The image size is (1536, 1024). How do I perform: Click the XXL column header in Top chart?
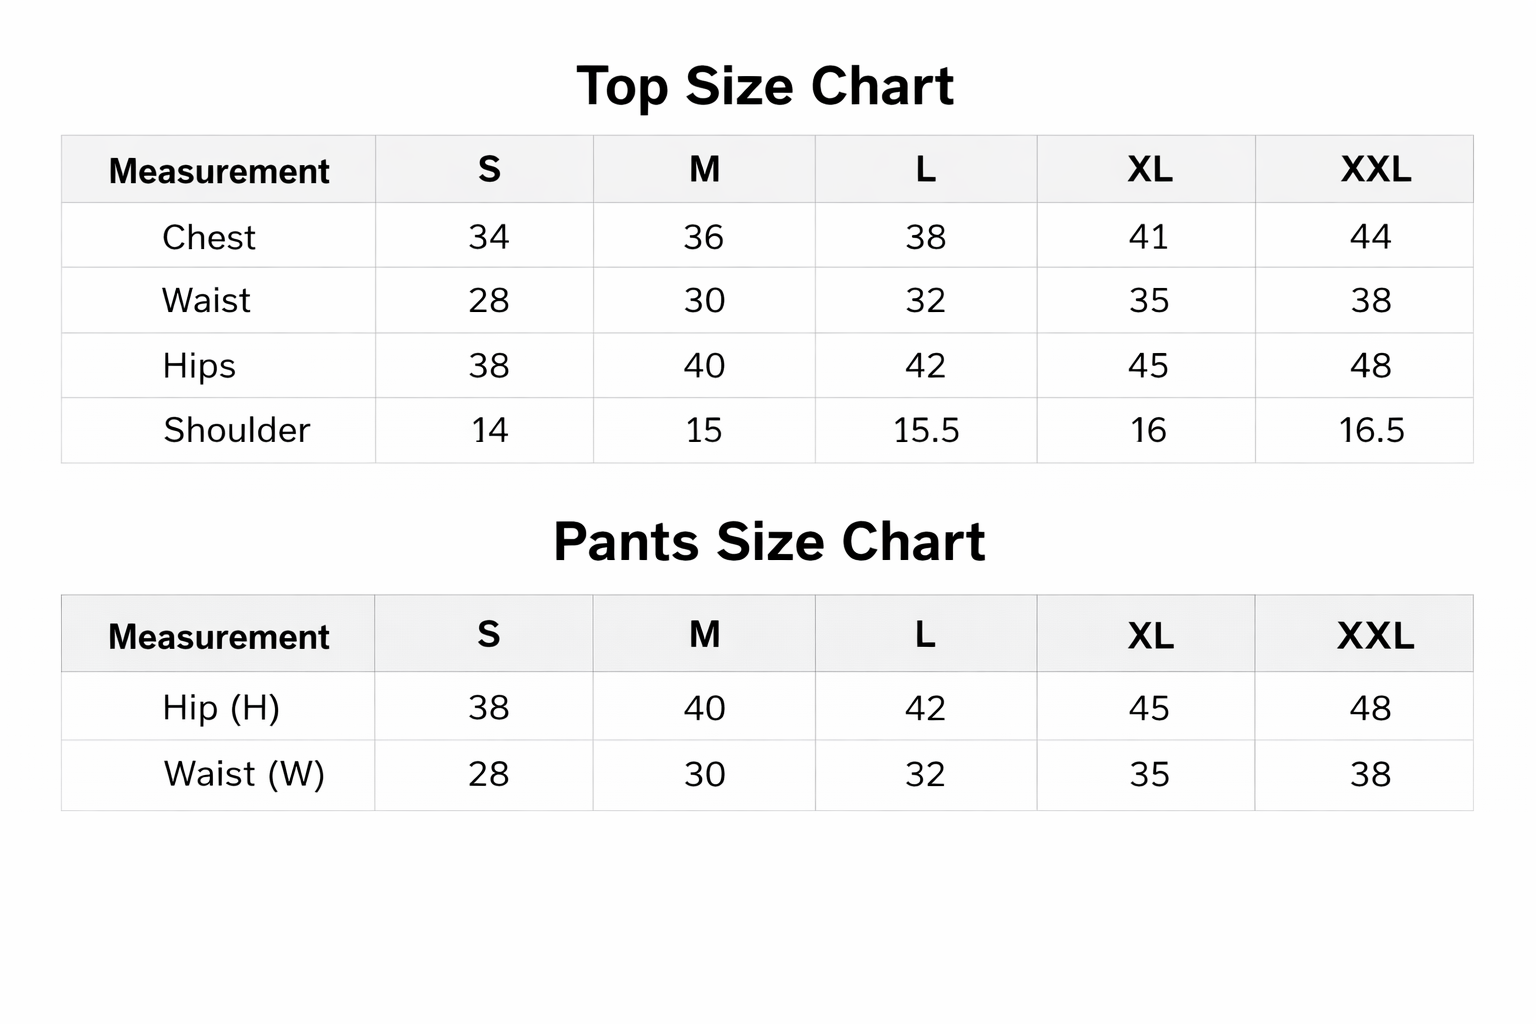click(x=1375, y=170)
